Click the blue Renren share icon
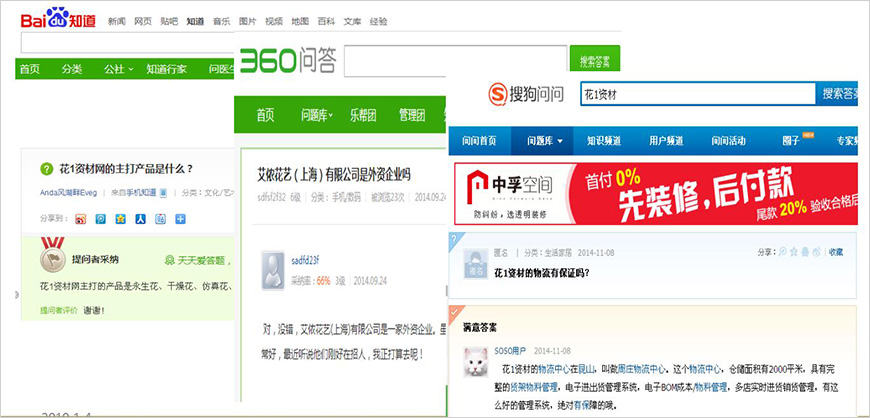 point(140,219)
